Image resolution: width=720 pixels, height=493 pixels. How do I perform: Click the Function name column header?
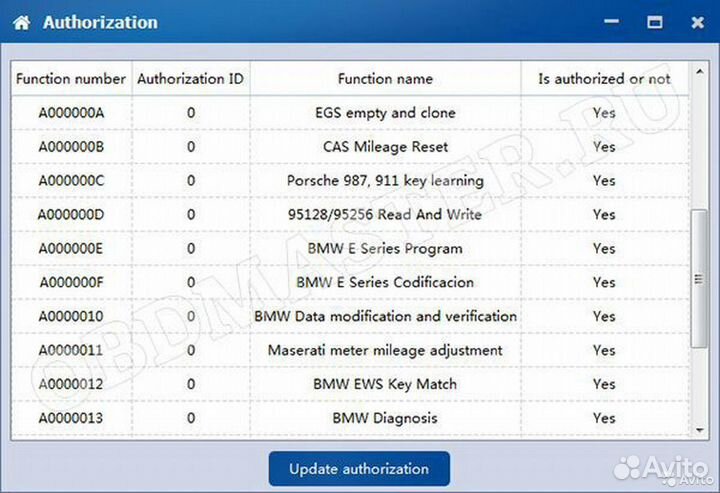(385, 79)
